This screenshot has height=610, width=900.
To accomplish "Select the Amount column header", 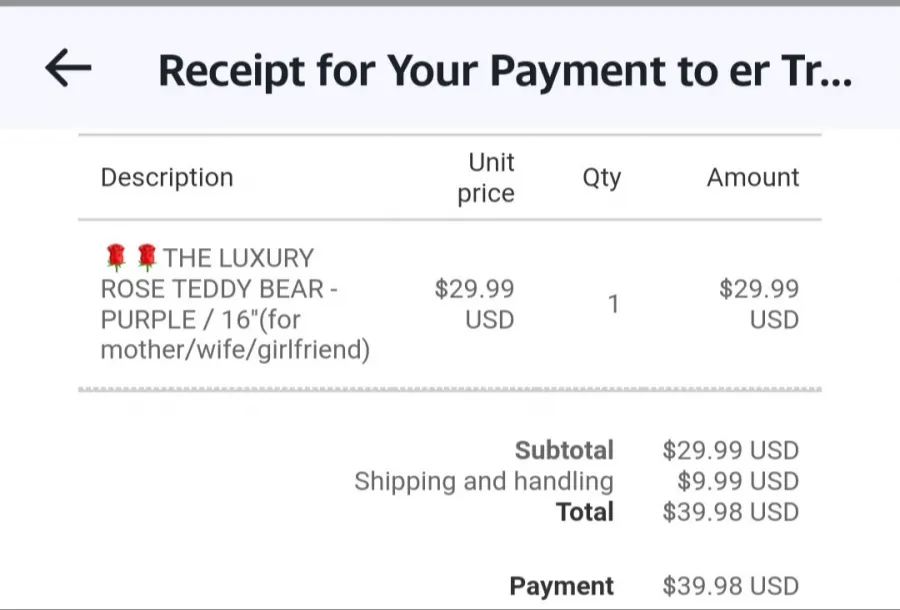I will coord(753,177).
